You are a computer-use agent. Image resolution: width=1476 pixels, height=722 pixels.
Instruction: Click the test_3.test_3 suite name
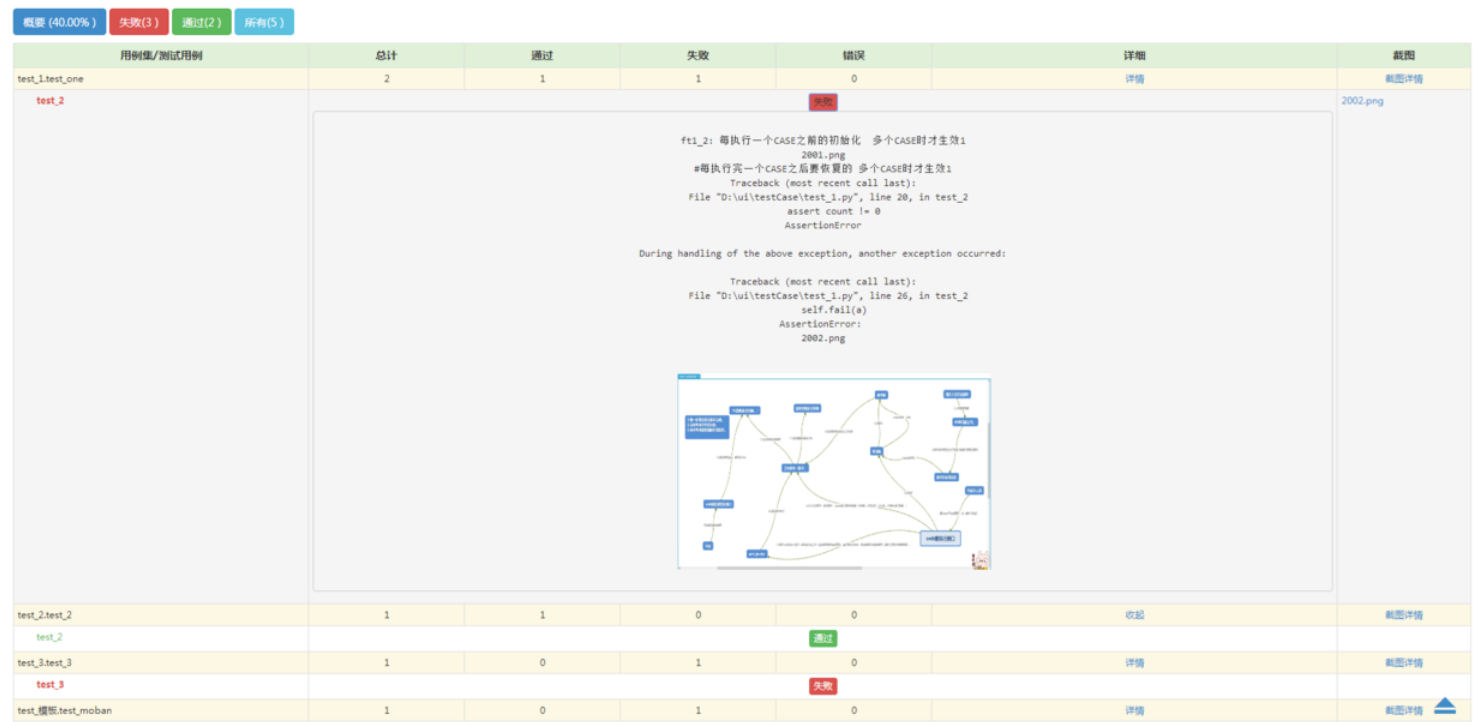click(44, 663)
